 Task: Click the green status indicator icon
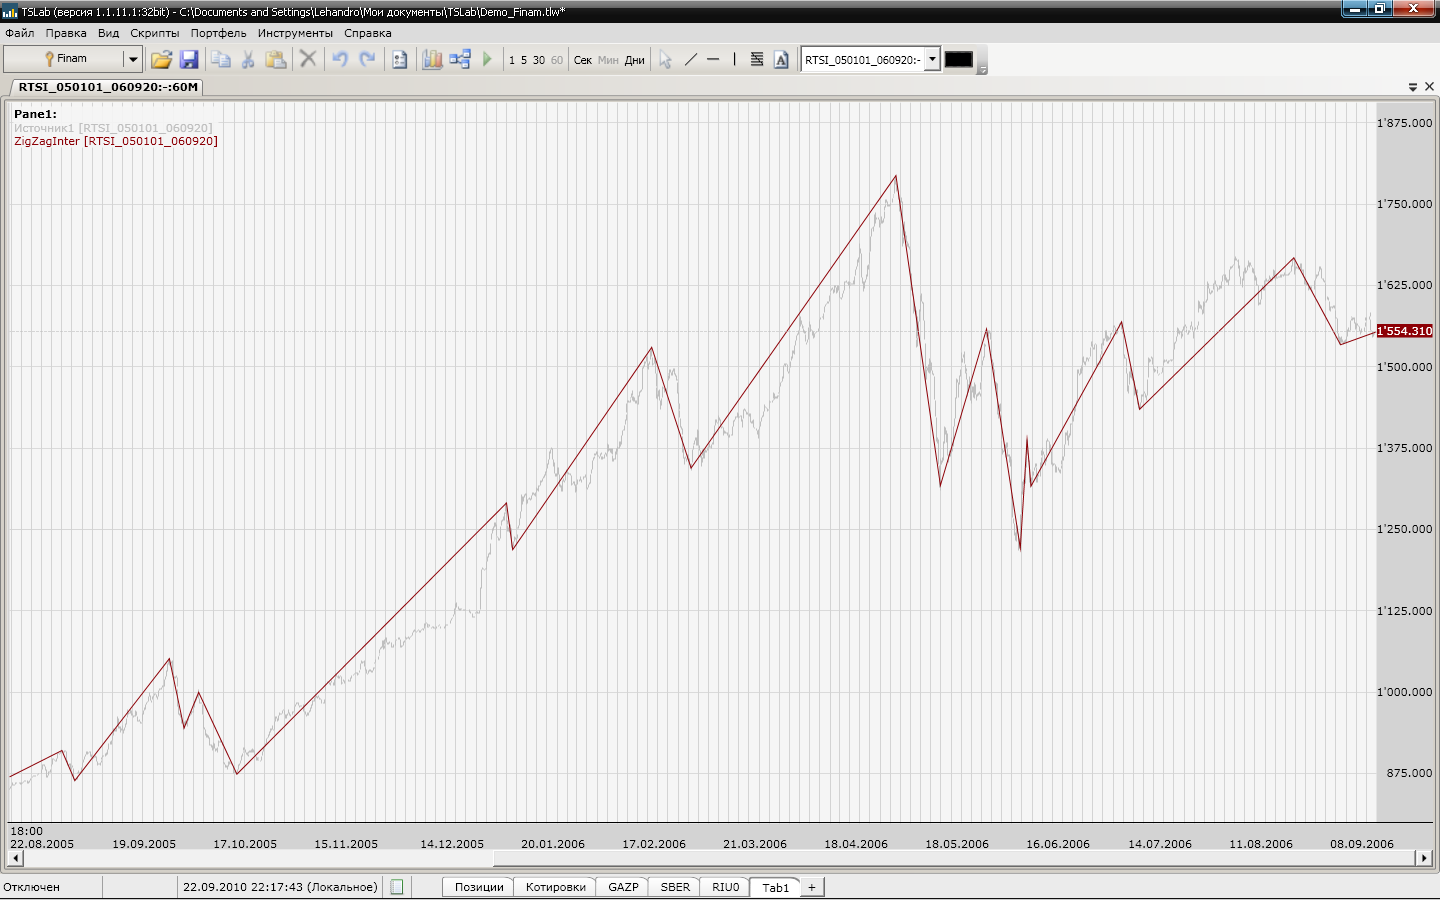[397, 887]
